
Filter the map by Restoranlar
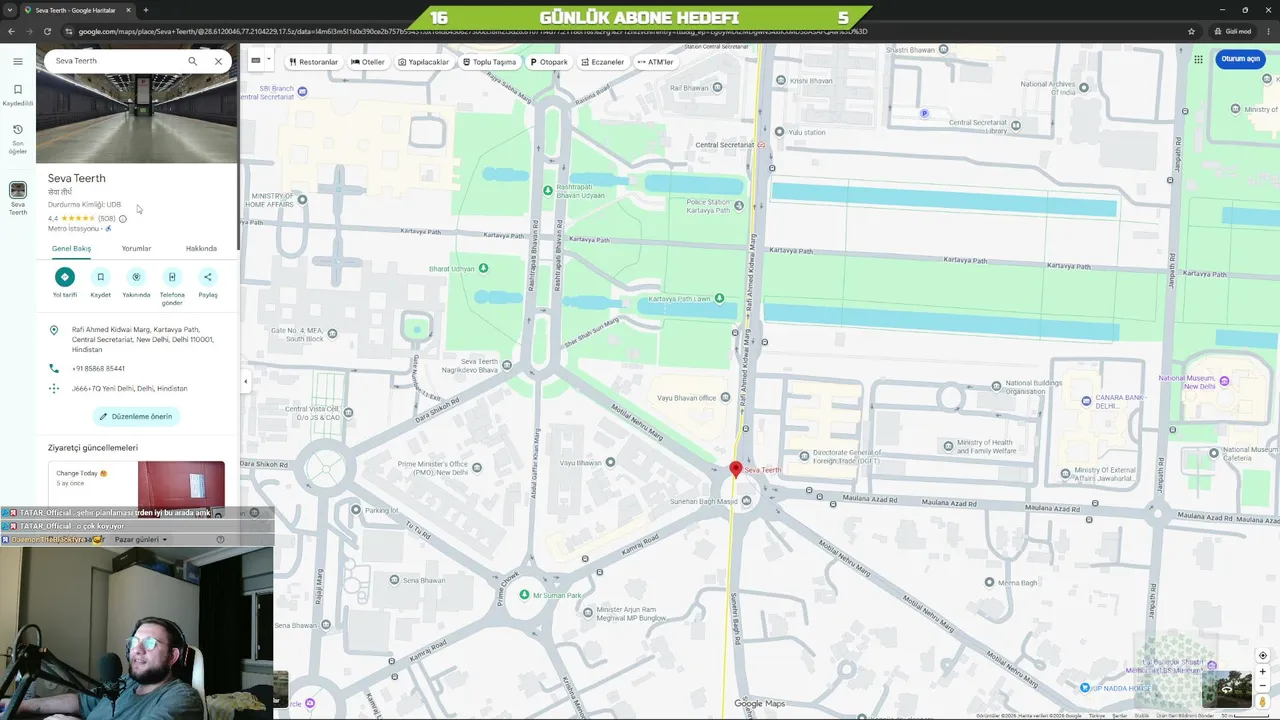[x=313, y=62]
